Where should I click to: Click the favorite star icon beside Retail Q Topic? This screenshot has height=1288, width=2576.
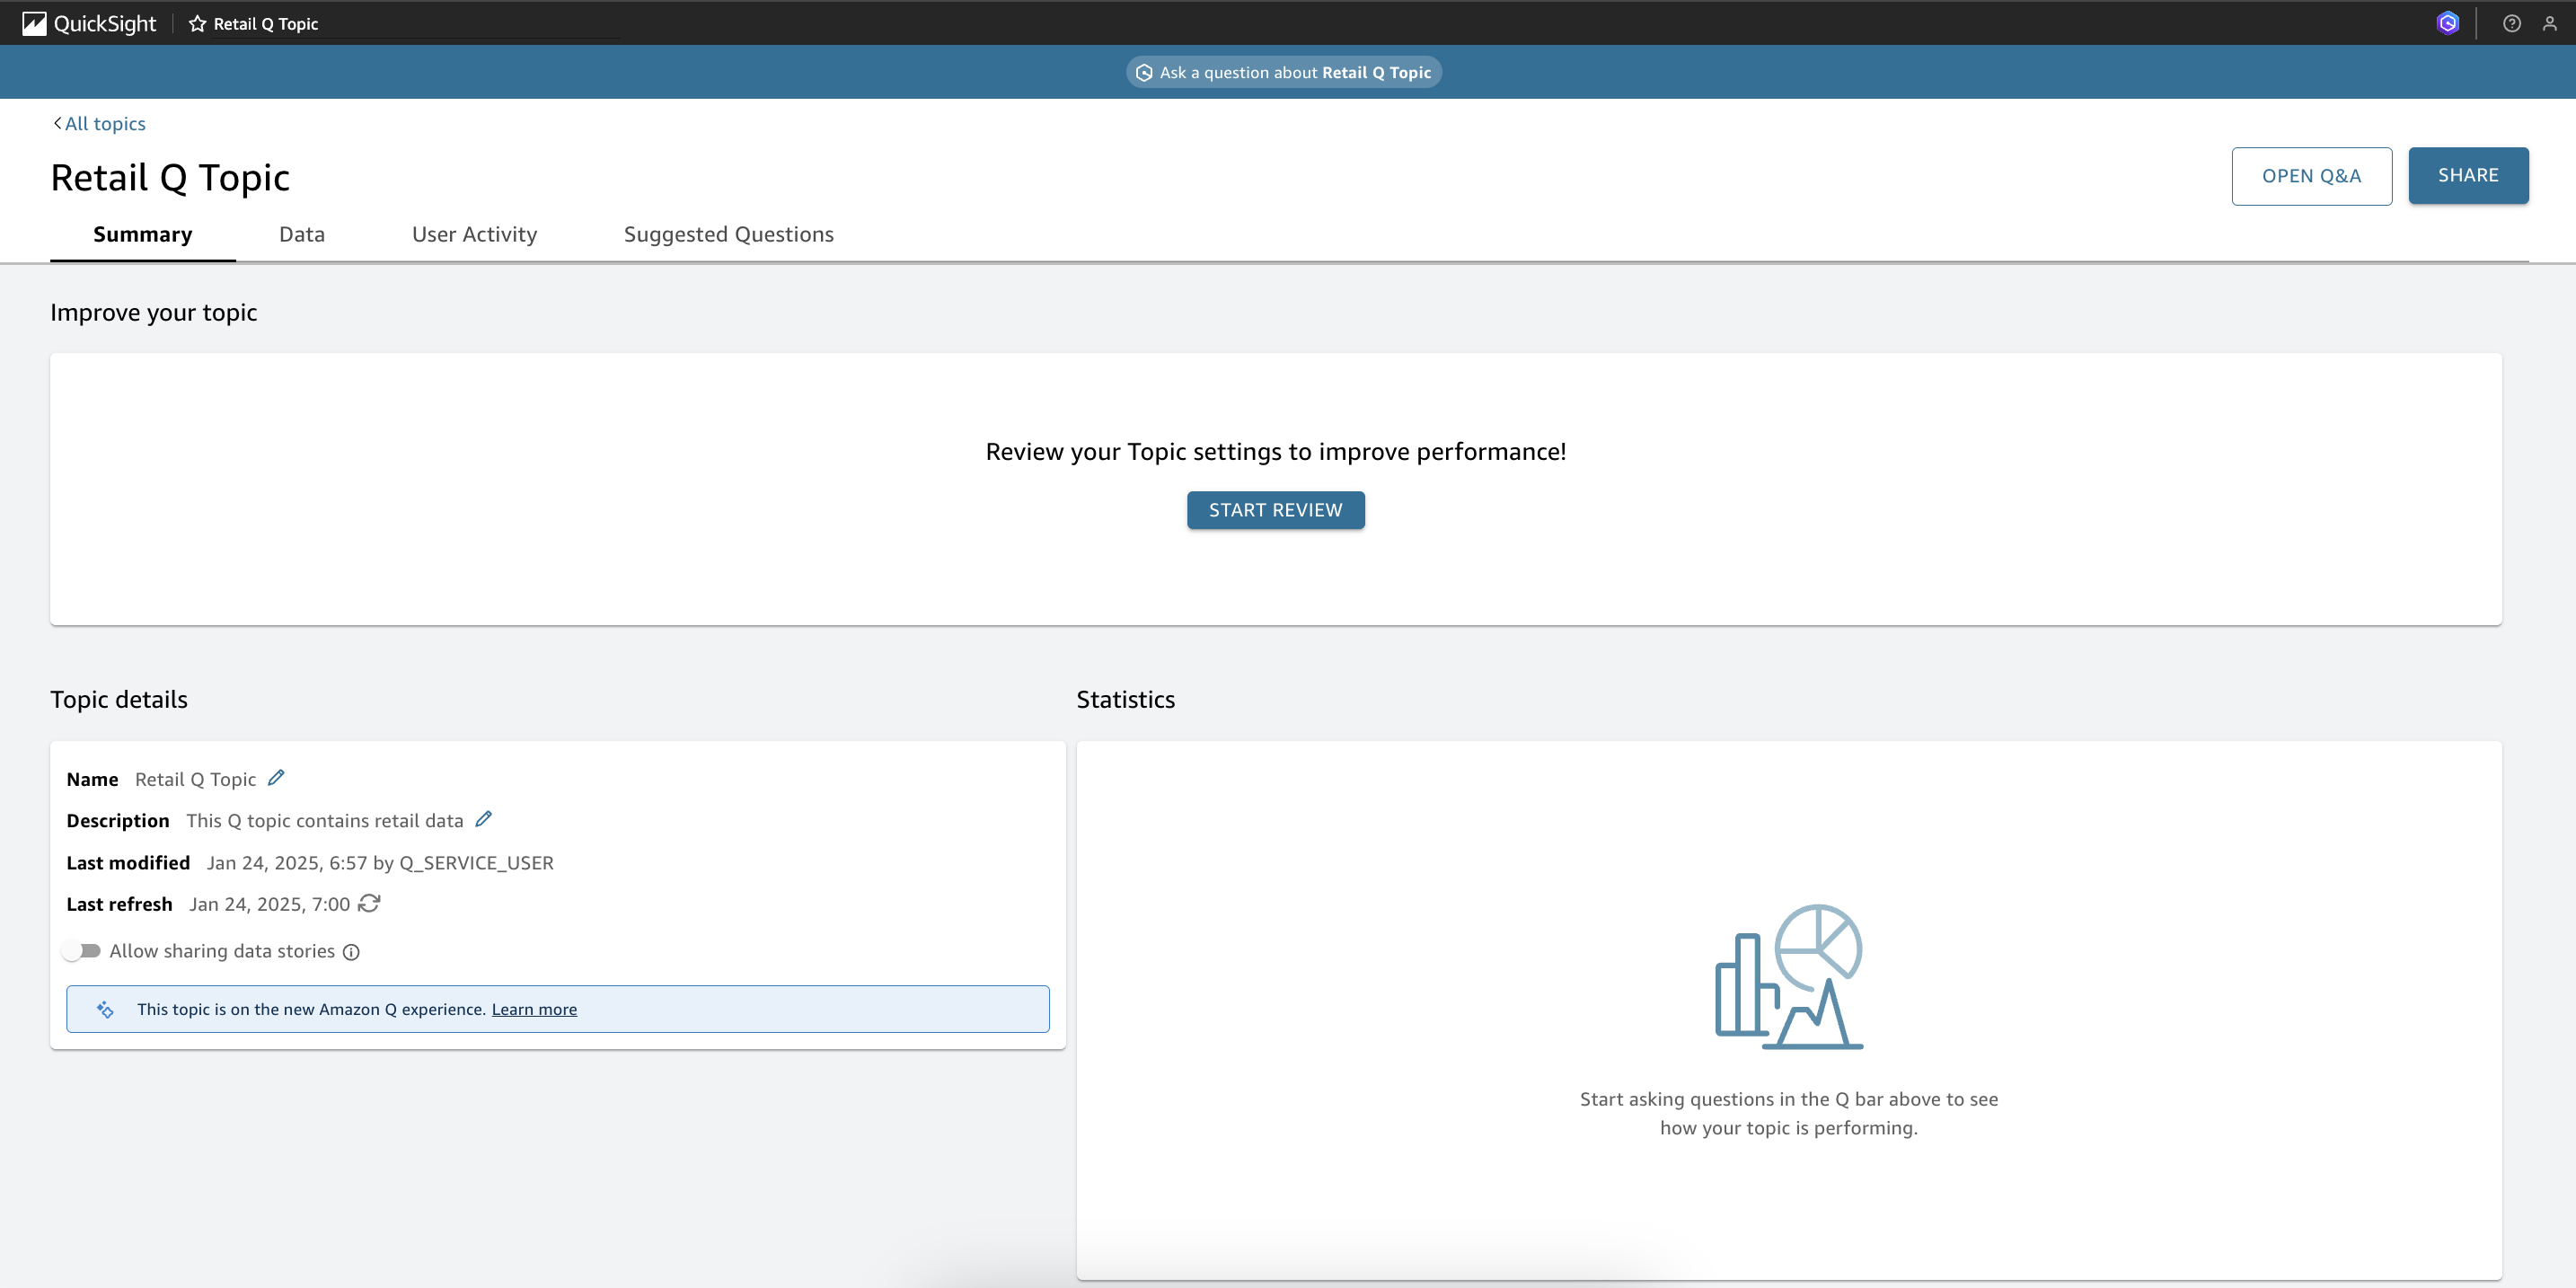(x=197, y=23)
